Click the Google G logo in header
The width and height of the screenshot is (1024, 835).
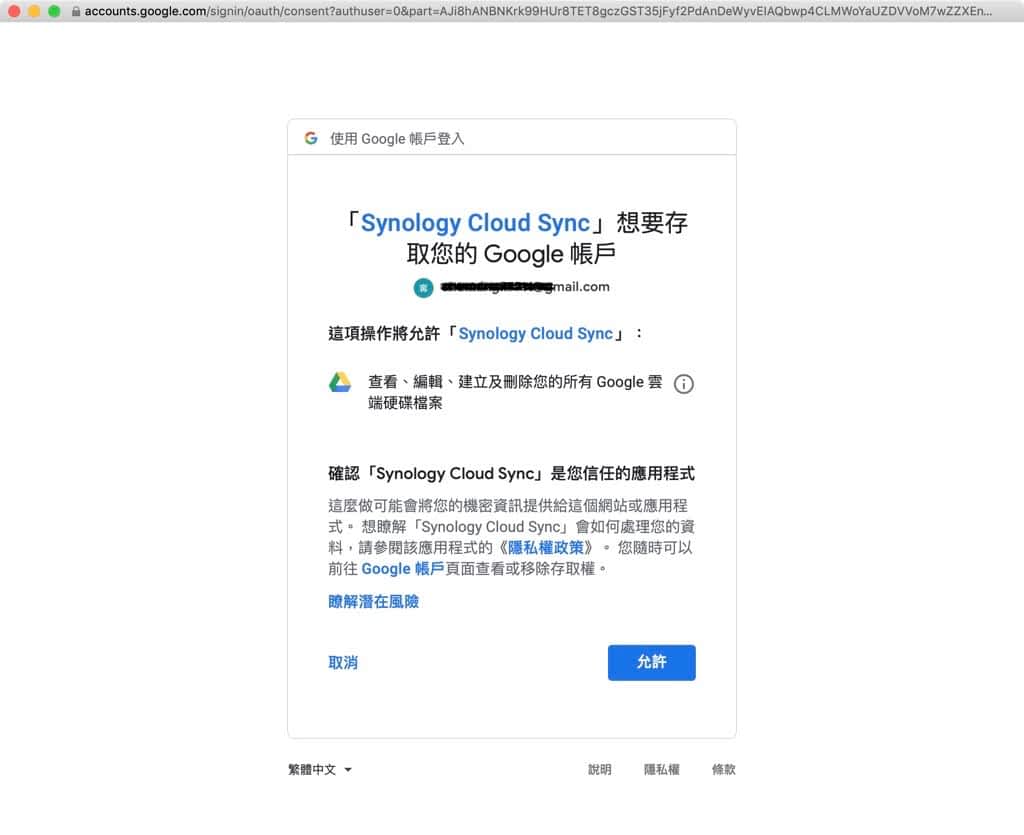point(311,138)
